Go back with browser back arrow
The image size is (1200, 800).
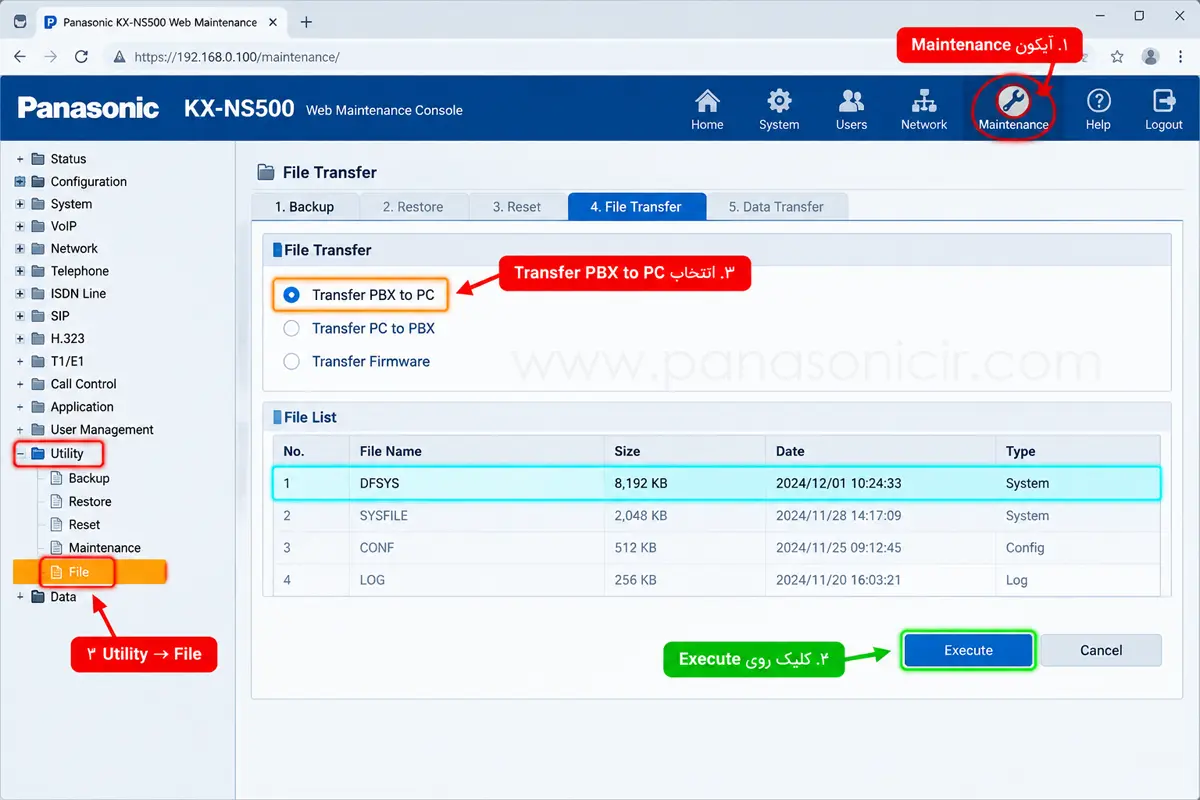pos(20,57)
